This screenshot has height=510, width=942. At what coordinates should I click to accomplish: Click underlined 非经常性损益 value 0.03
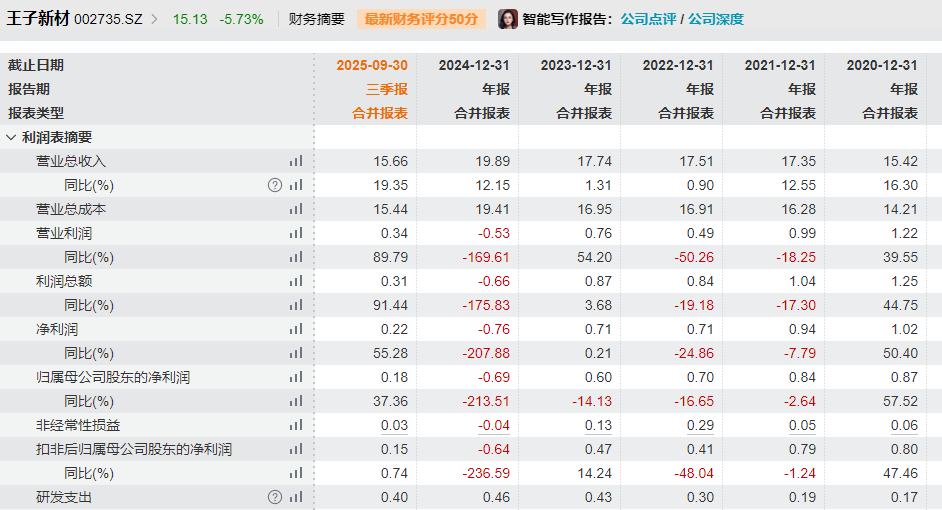coord(394,425)
